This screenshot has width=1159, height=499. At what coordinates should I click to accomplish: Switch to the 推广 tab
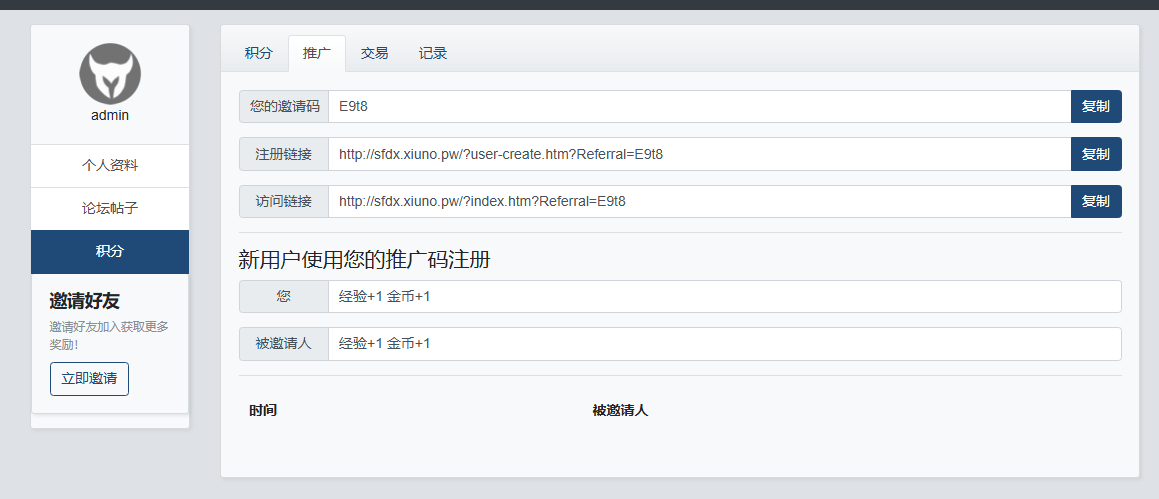tap(317, 53)
